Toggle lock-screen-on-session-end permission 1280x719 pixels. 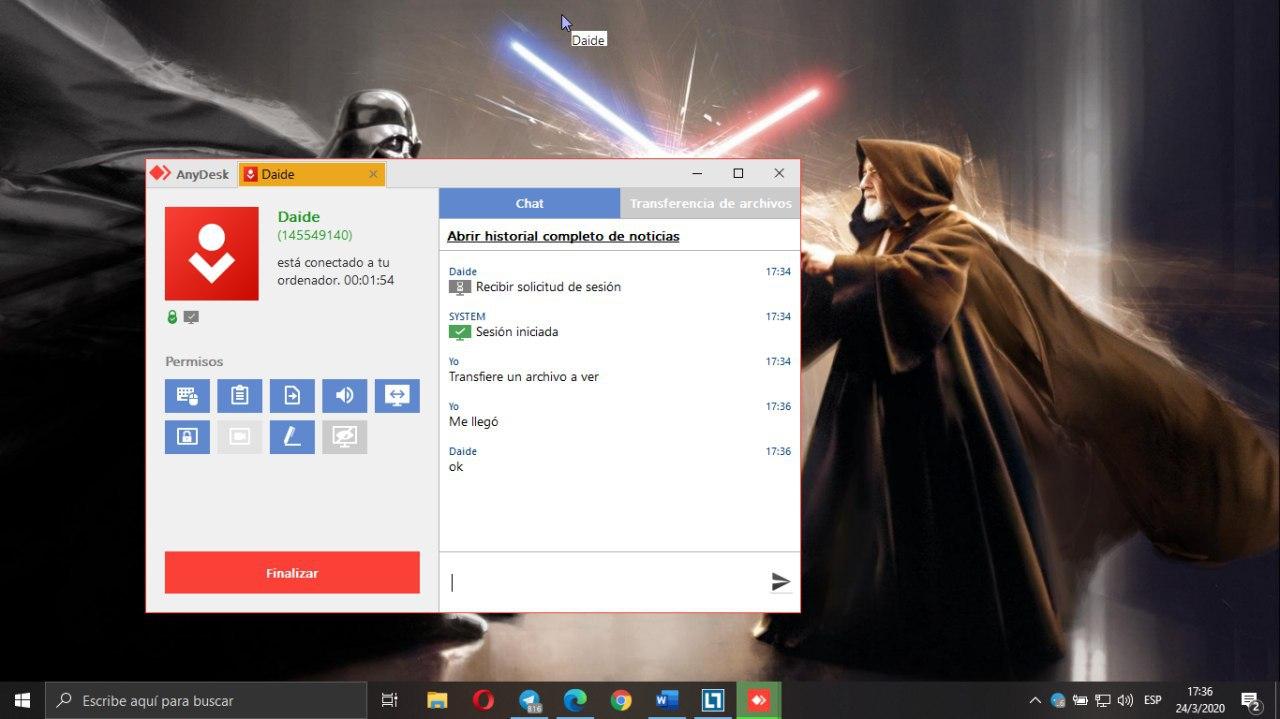pos(187,437)
